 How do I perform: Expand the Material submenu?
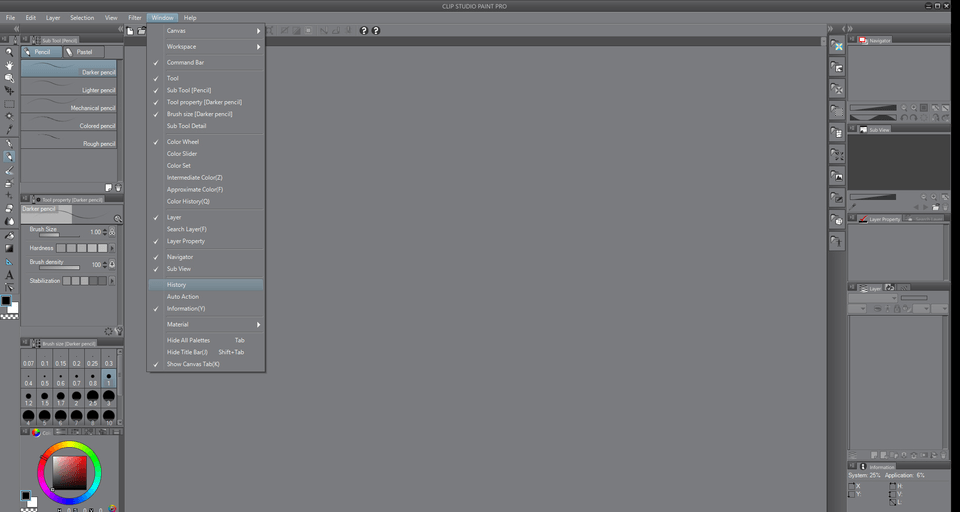tap(206, 325)
